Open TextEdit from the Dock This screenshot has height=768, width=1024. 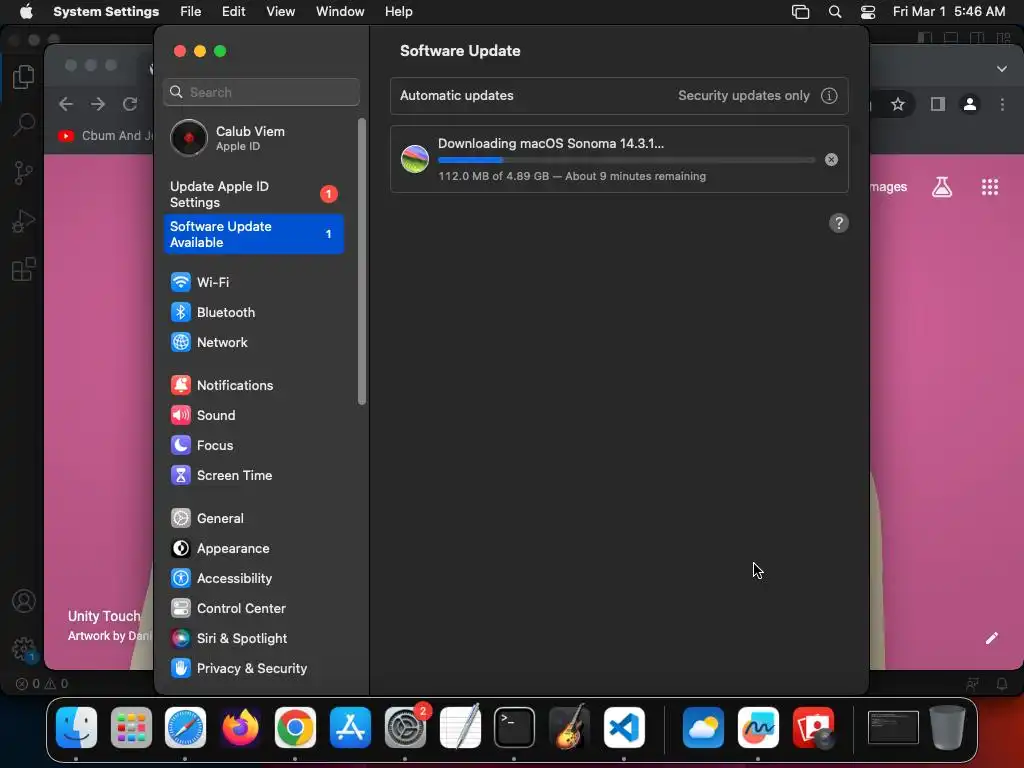460,727
